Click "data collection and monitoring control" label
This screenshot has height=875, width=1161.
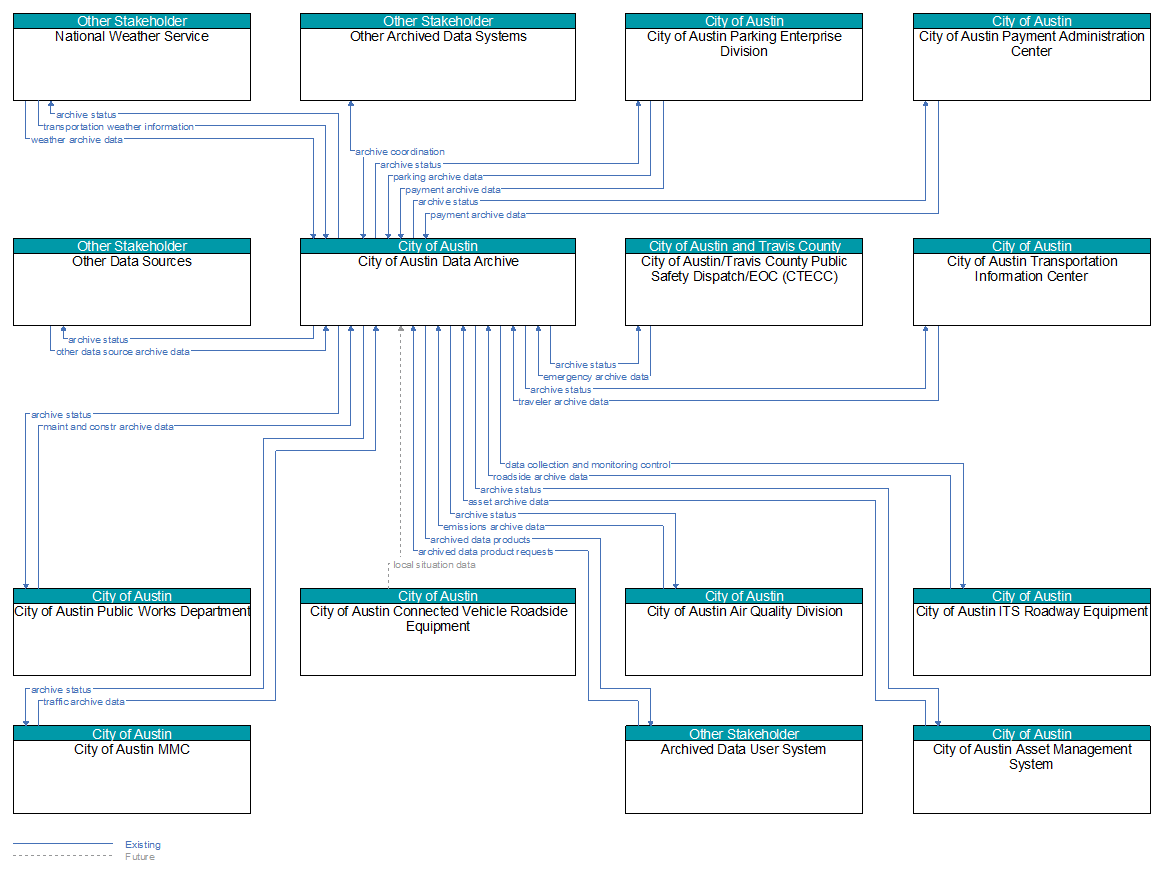coord(588,465)
